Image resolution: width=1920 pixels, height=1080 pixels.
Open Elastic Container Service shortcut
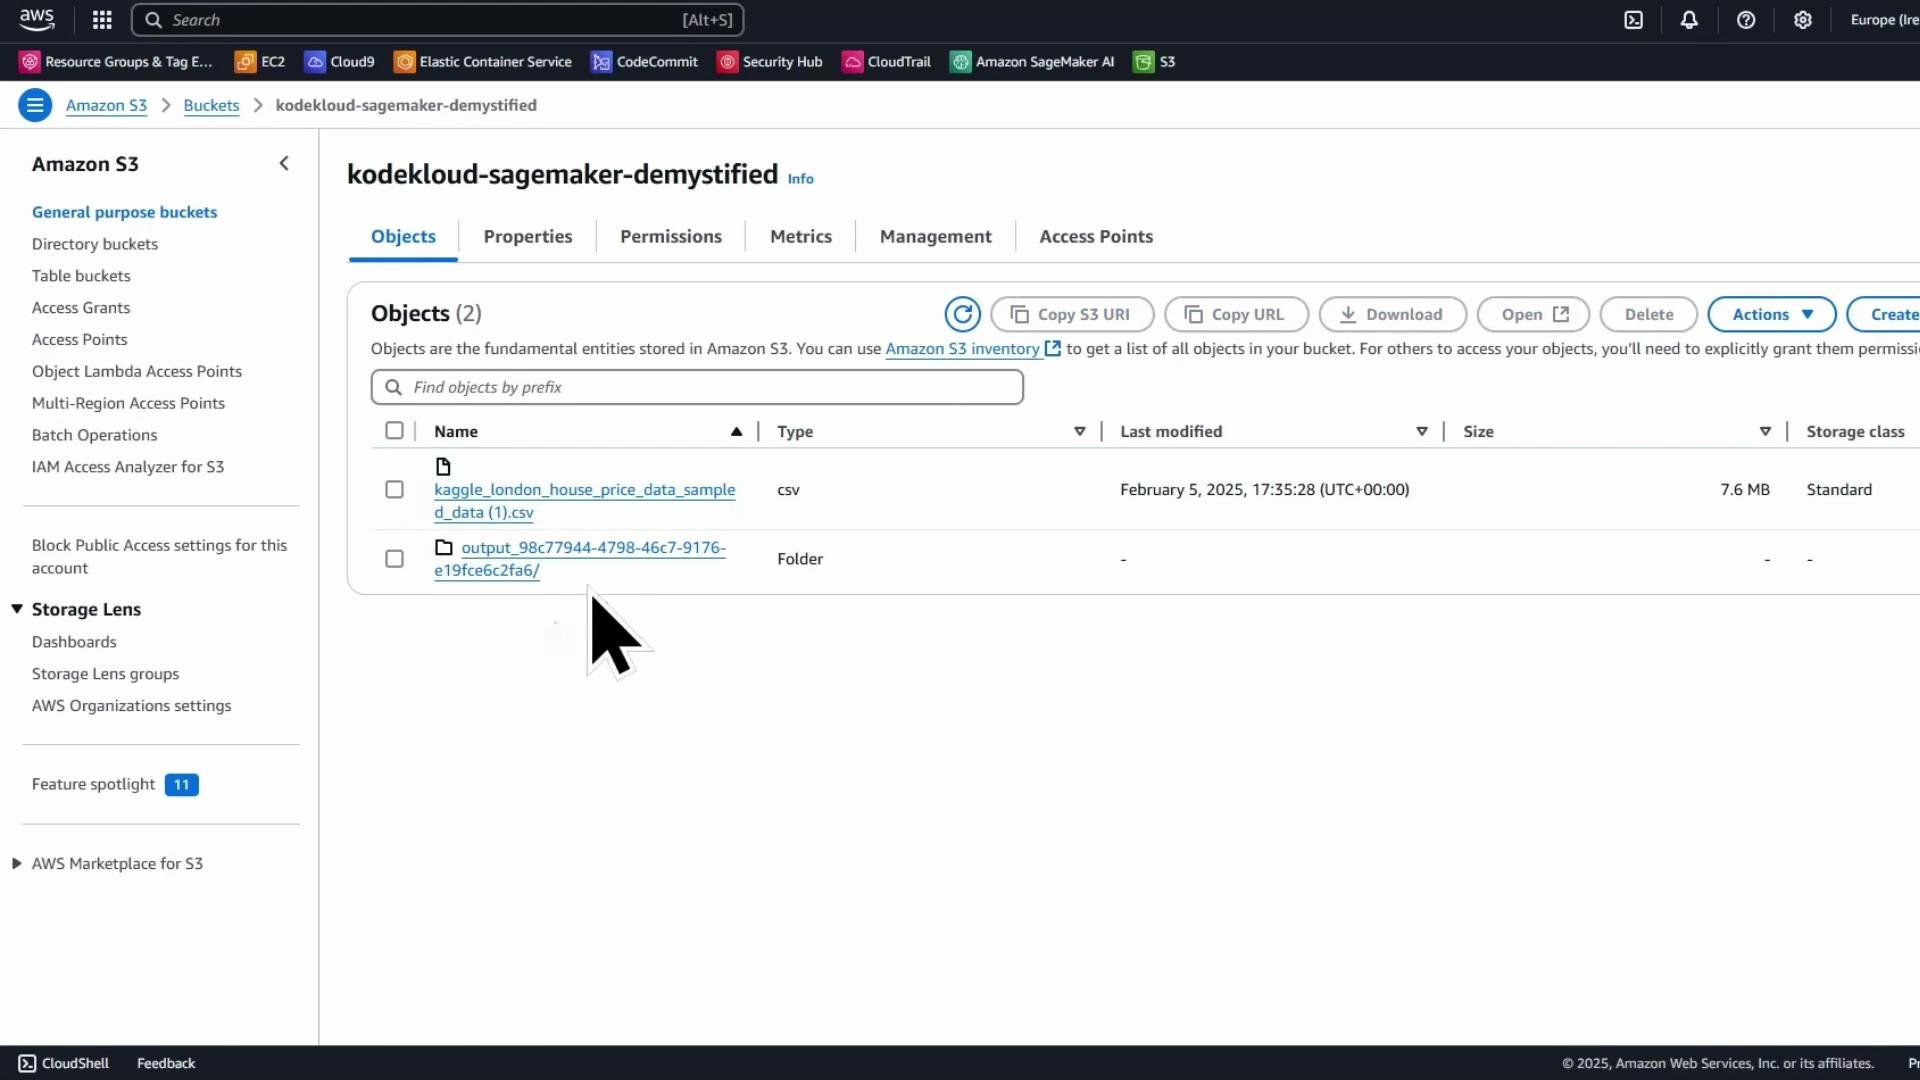[483, 62]
